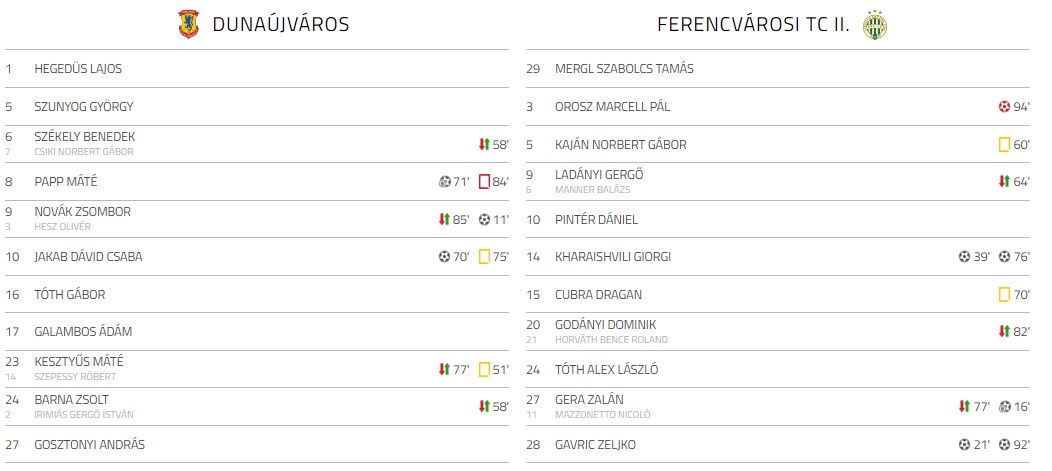Click the Dunaújváros team crest logo
This screenshot has width=1052, height=471.
point(189,24)
